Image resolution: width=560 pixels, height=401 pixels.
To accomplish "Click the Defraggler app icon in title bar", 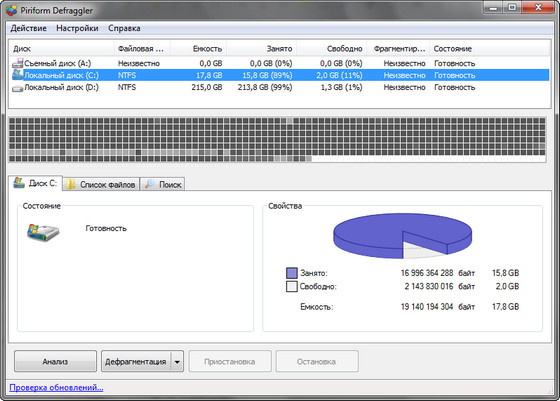I will (x=11, y=10).
